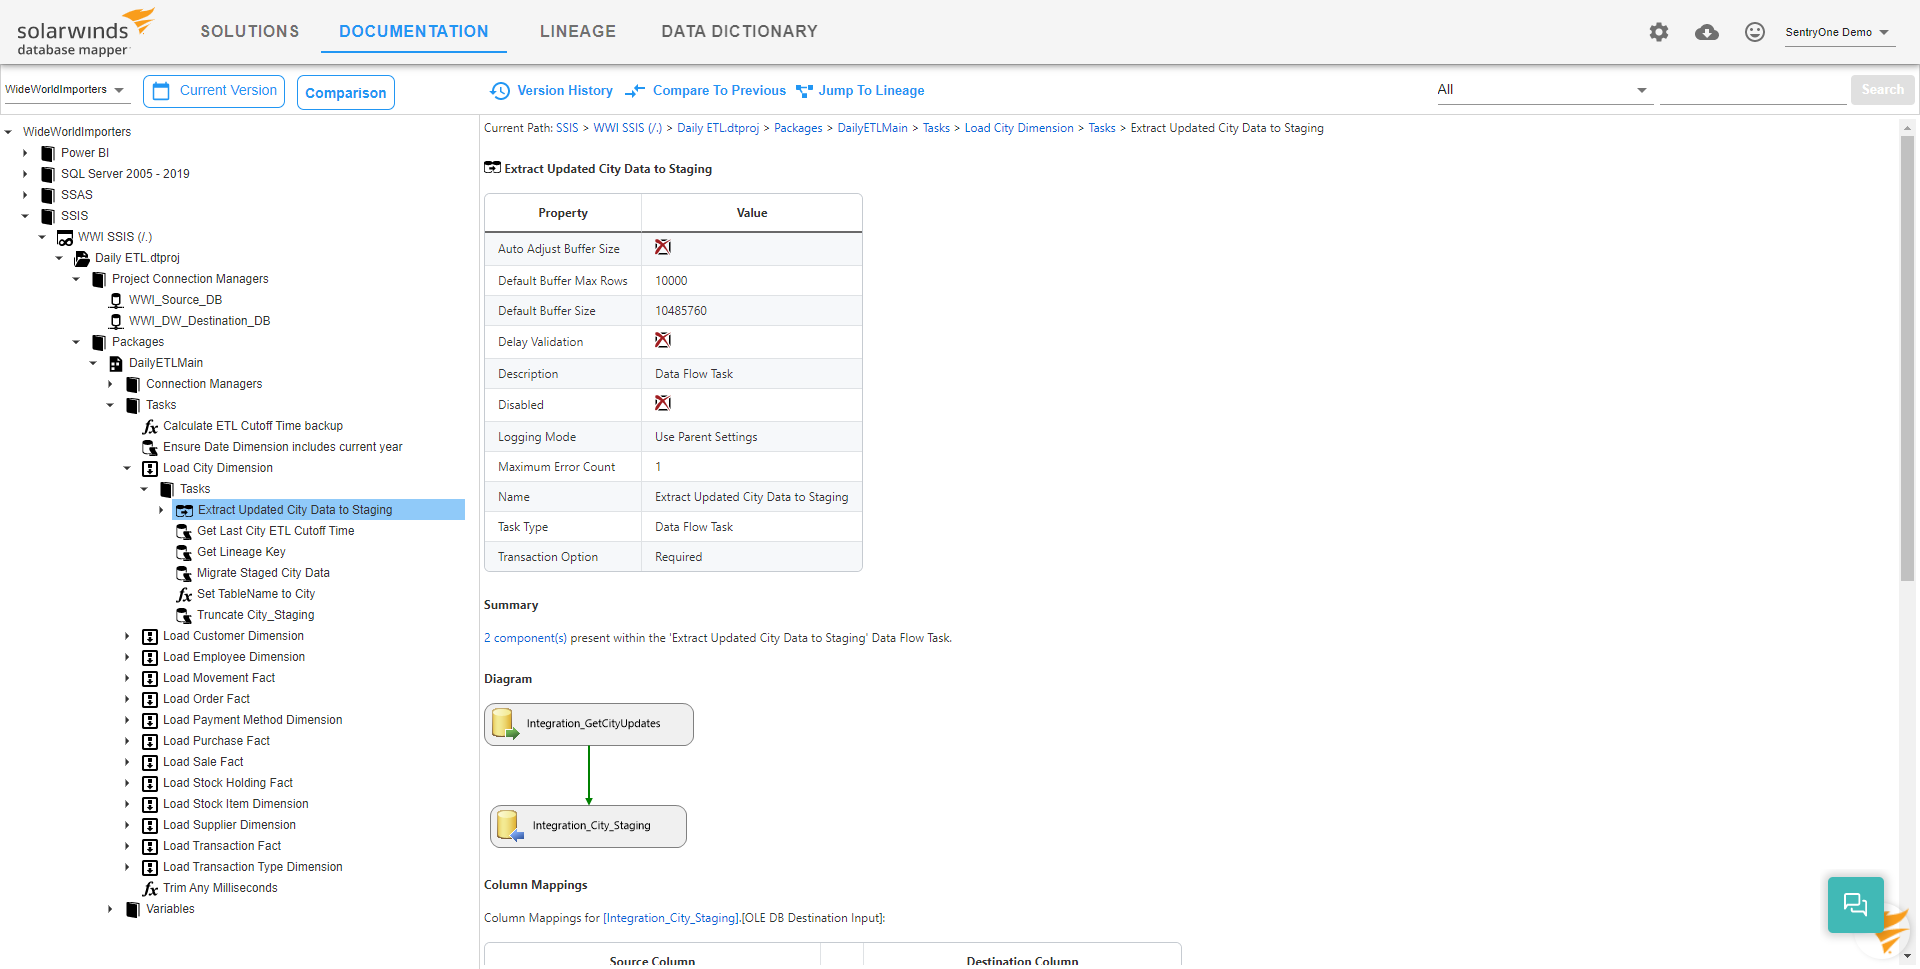Image resolution: width=1920 pixels, height=969 pixels.
Task: Click the WWI SSIS server icon
Action: coord(65,238)
